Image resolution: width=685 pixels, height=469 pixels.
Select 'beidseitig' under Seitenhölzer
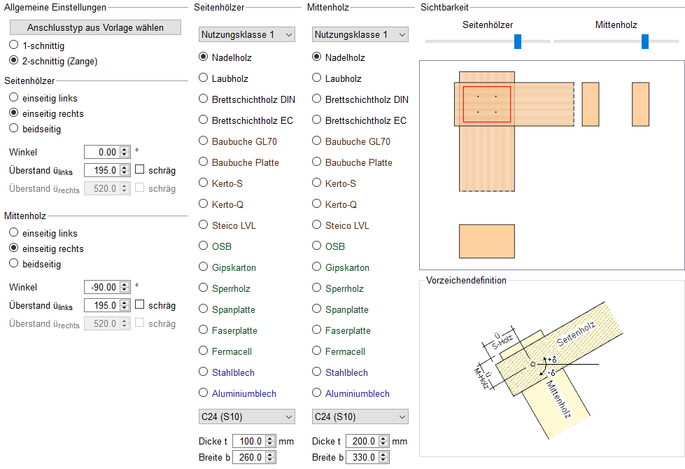coord(13,129)
